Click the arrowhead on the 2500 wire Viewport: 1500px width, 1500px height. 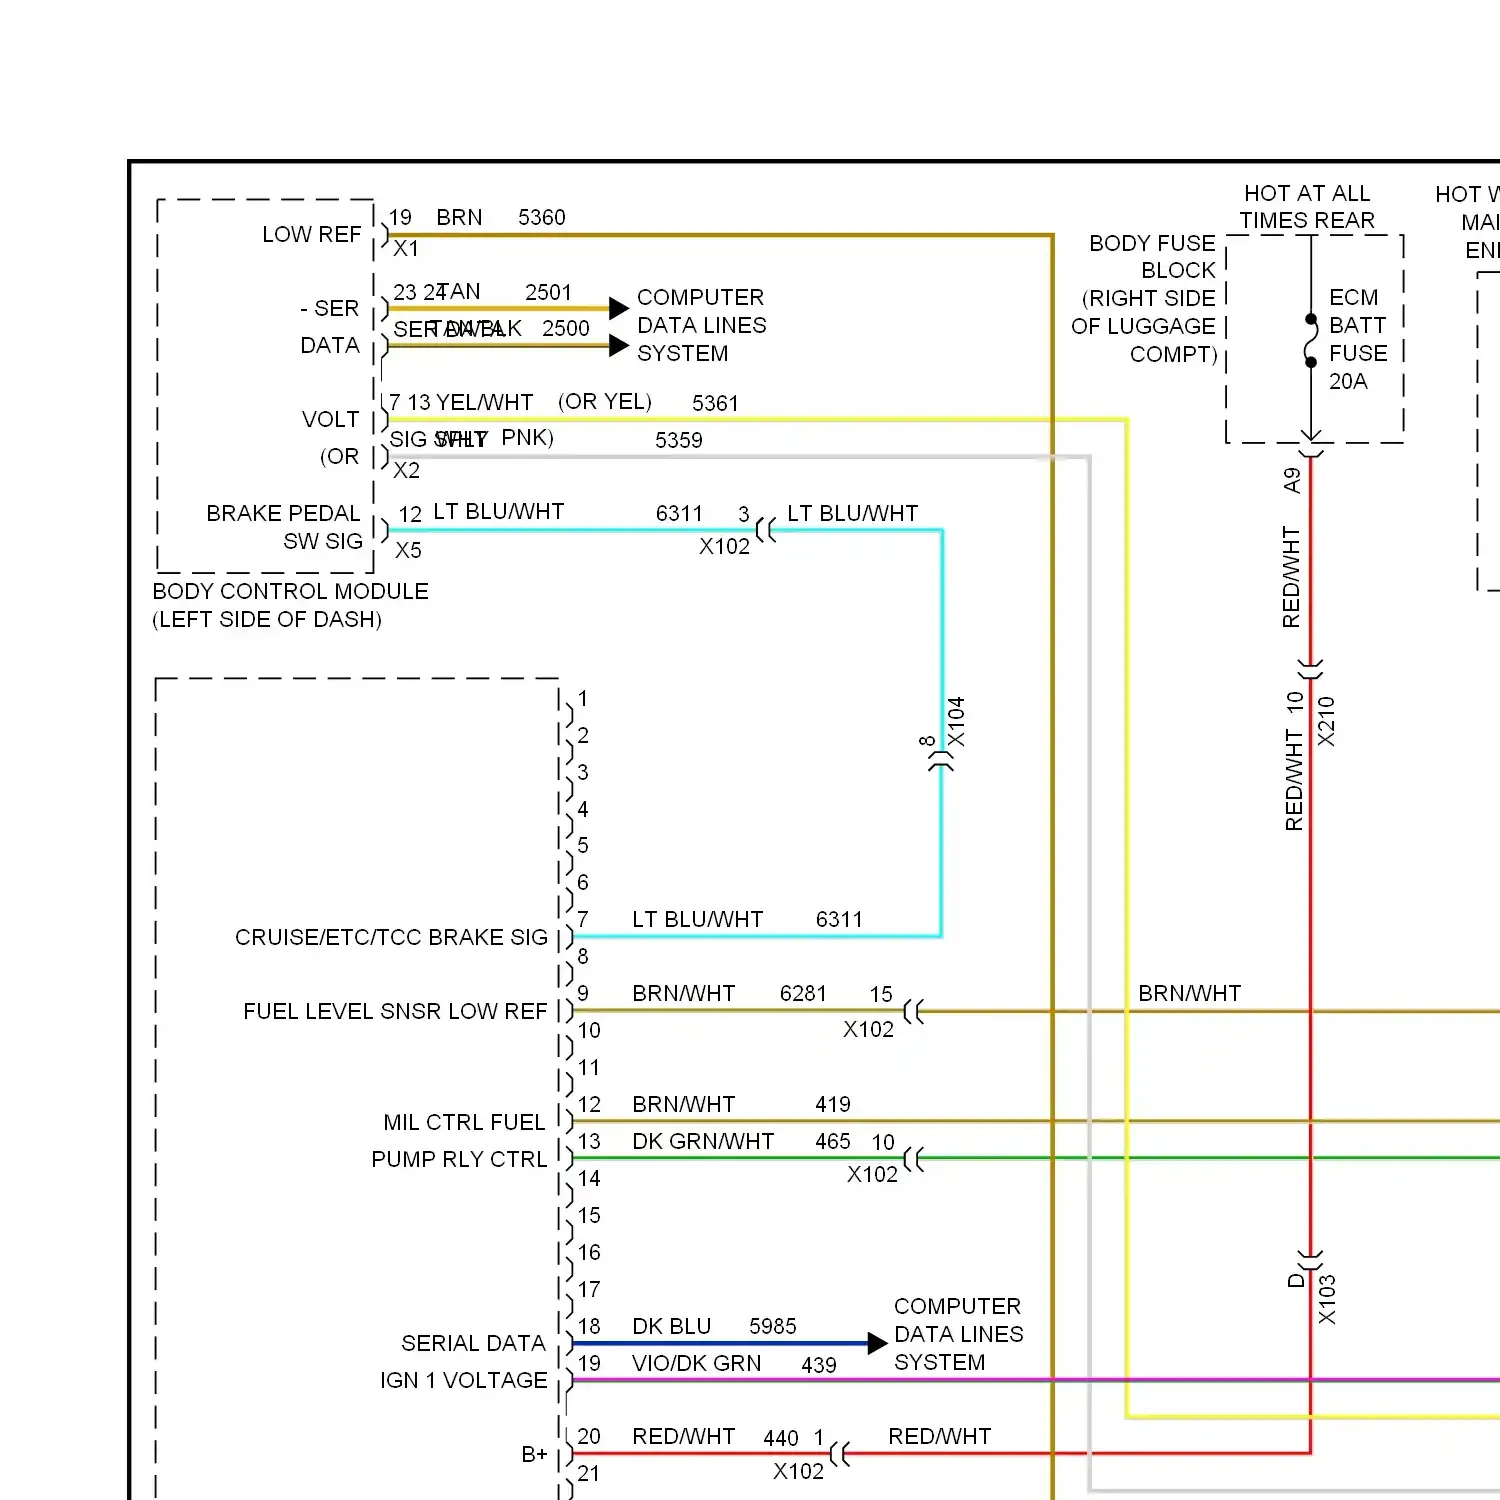(619, 346)
